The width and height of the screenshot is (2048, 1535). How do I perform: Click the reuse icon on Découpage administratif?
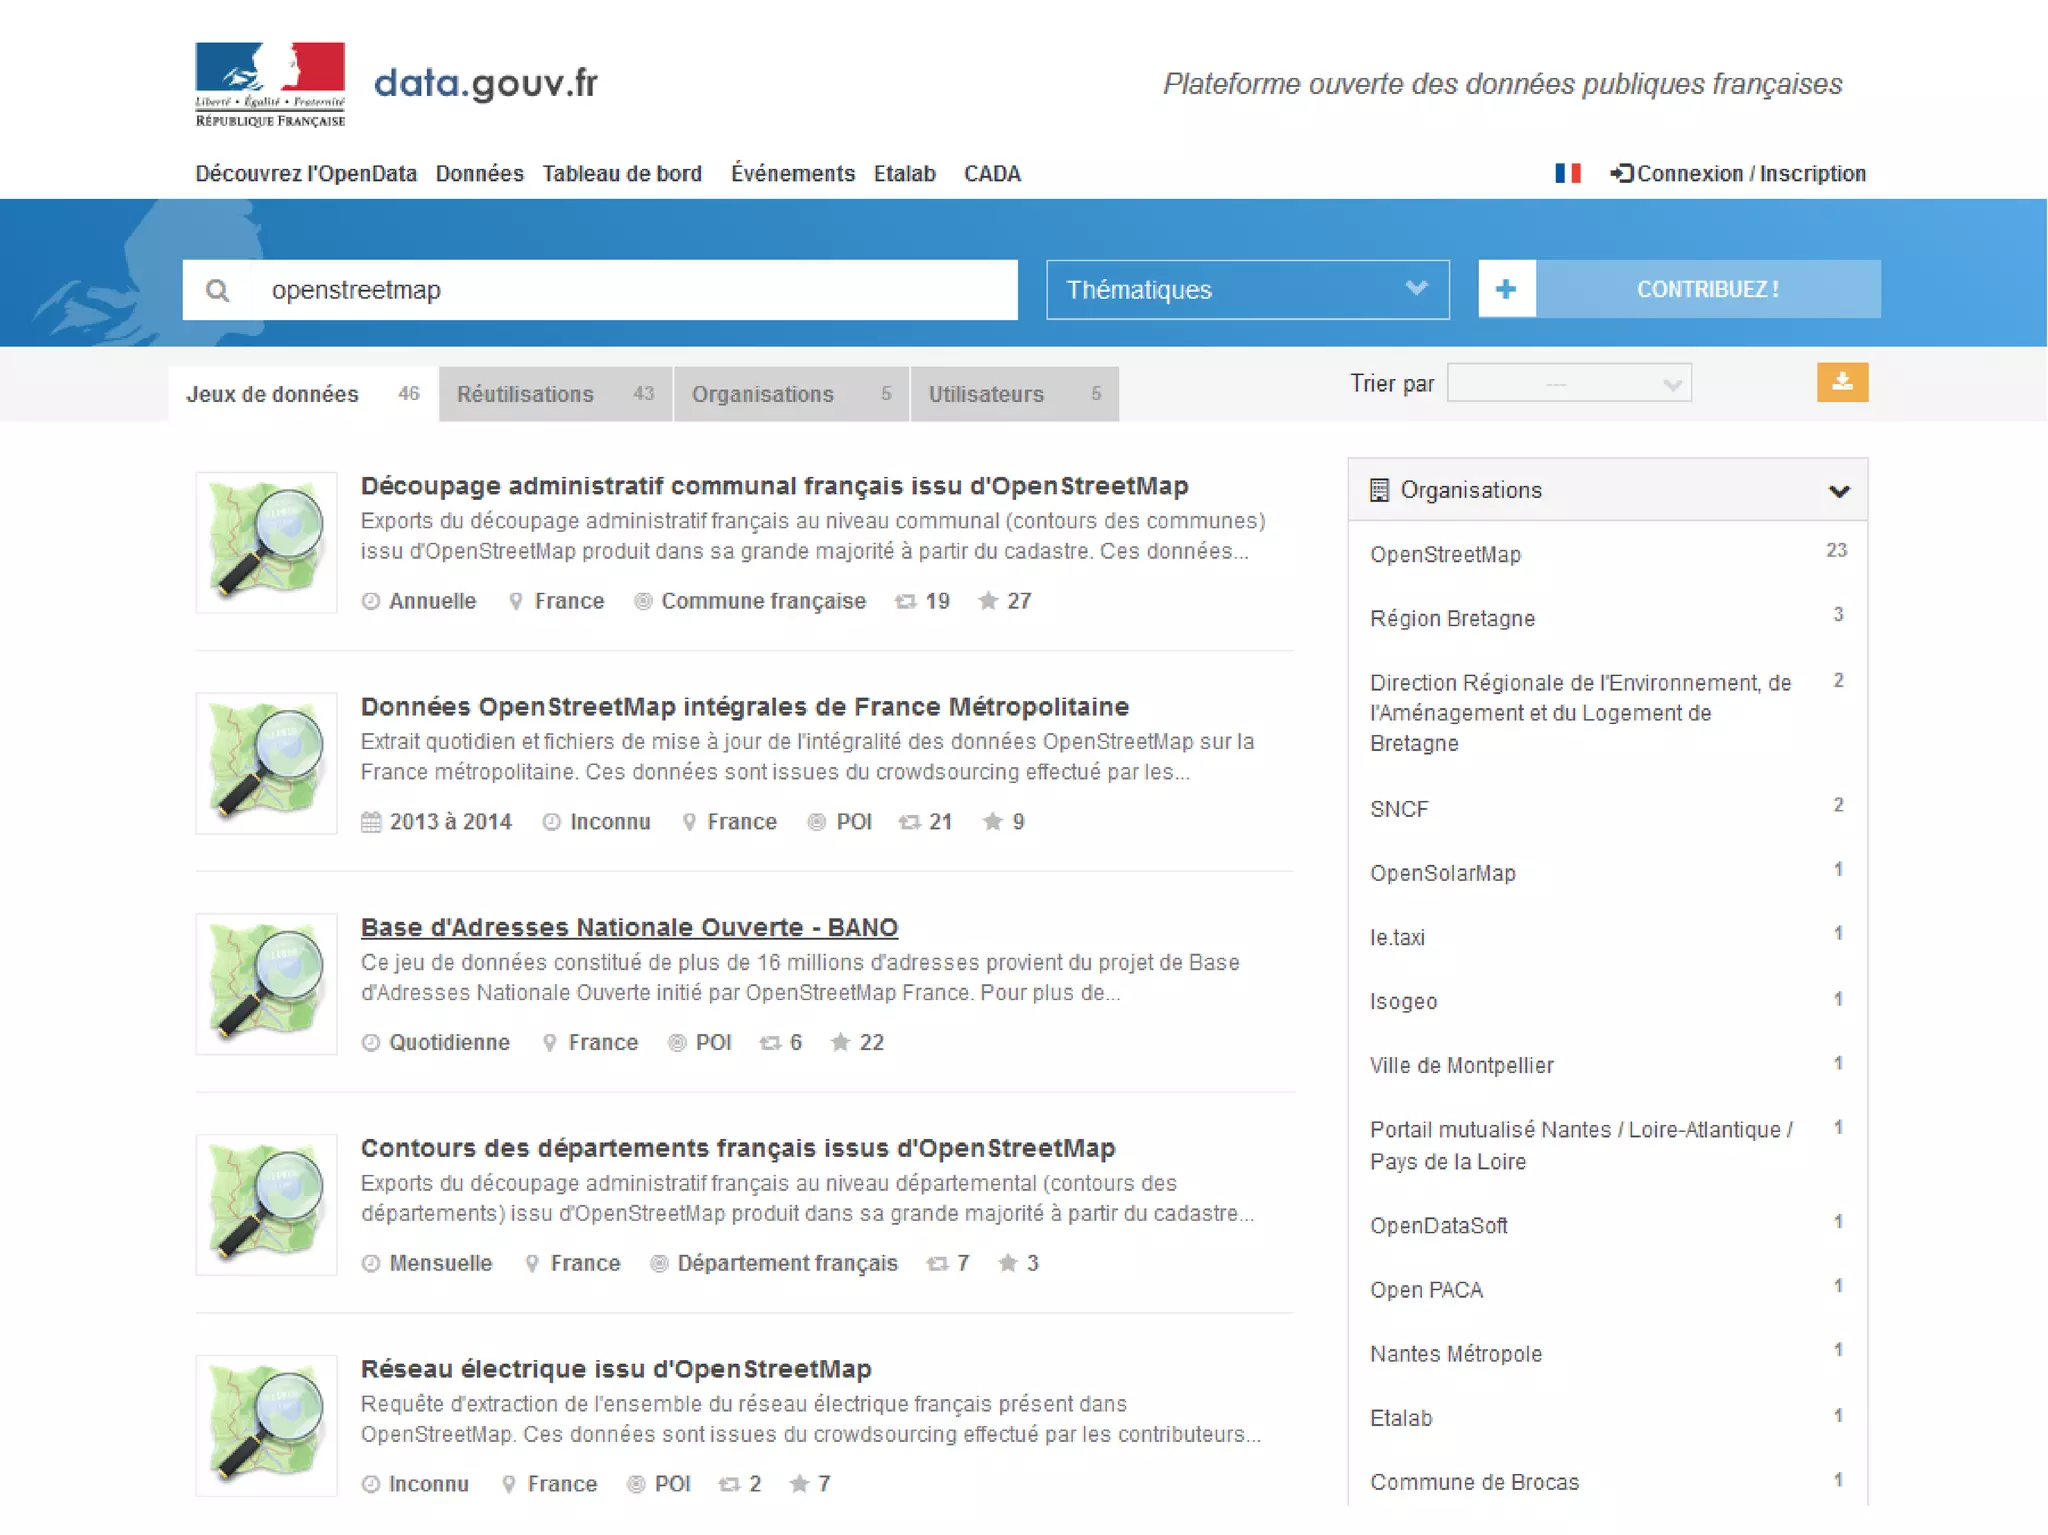905,601
